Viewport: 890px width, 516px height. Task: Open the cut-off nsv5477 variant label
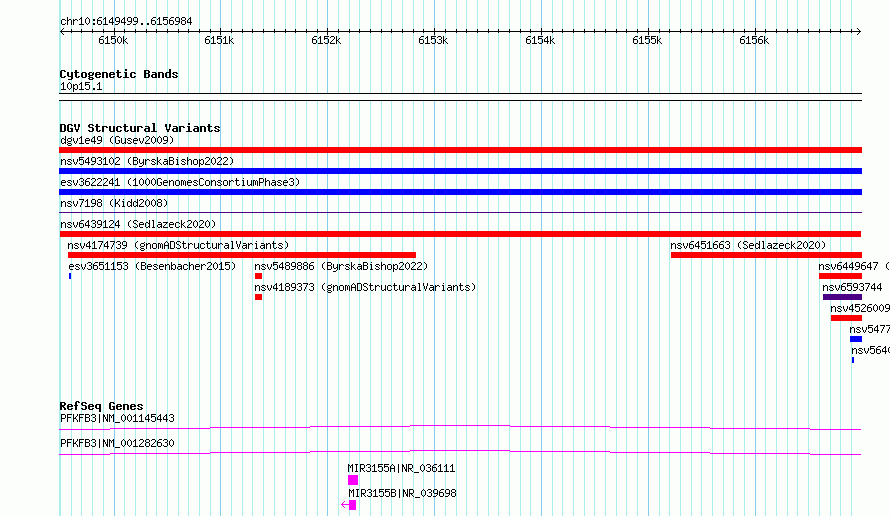click(x=870, y=329)
